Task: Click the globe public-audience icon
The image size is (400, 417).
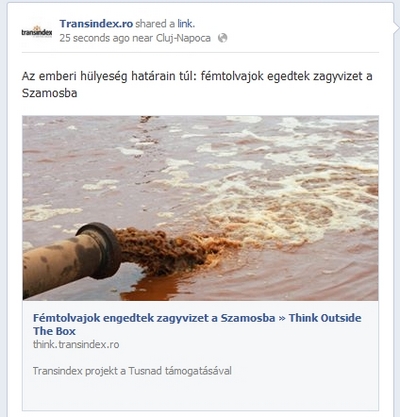Action: point(222,38)
